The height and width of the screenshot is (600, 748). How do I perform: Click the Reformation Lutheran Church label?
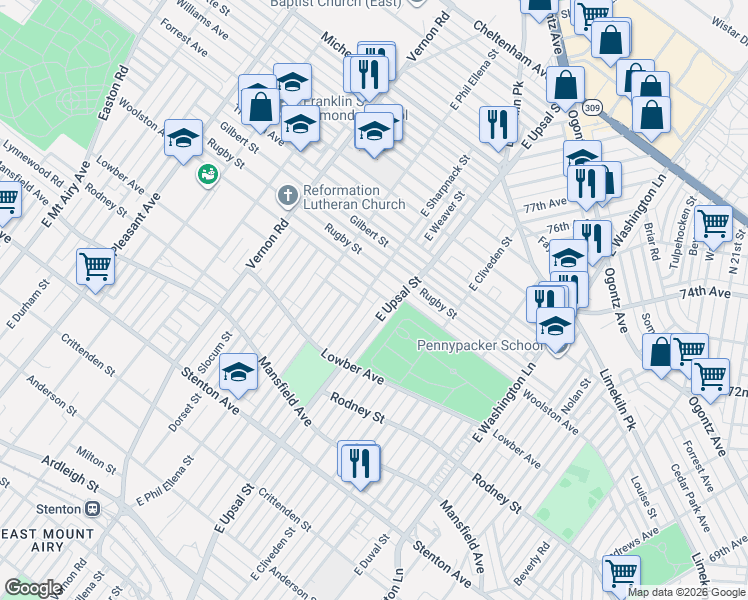pyautogui.click(x=354, y=197)
